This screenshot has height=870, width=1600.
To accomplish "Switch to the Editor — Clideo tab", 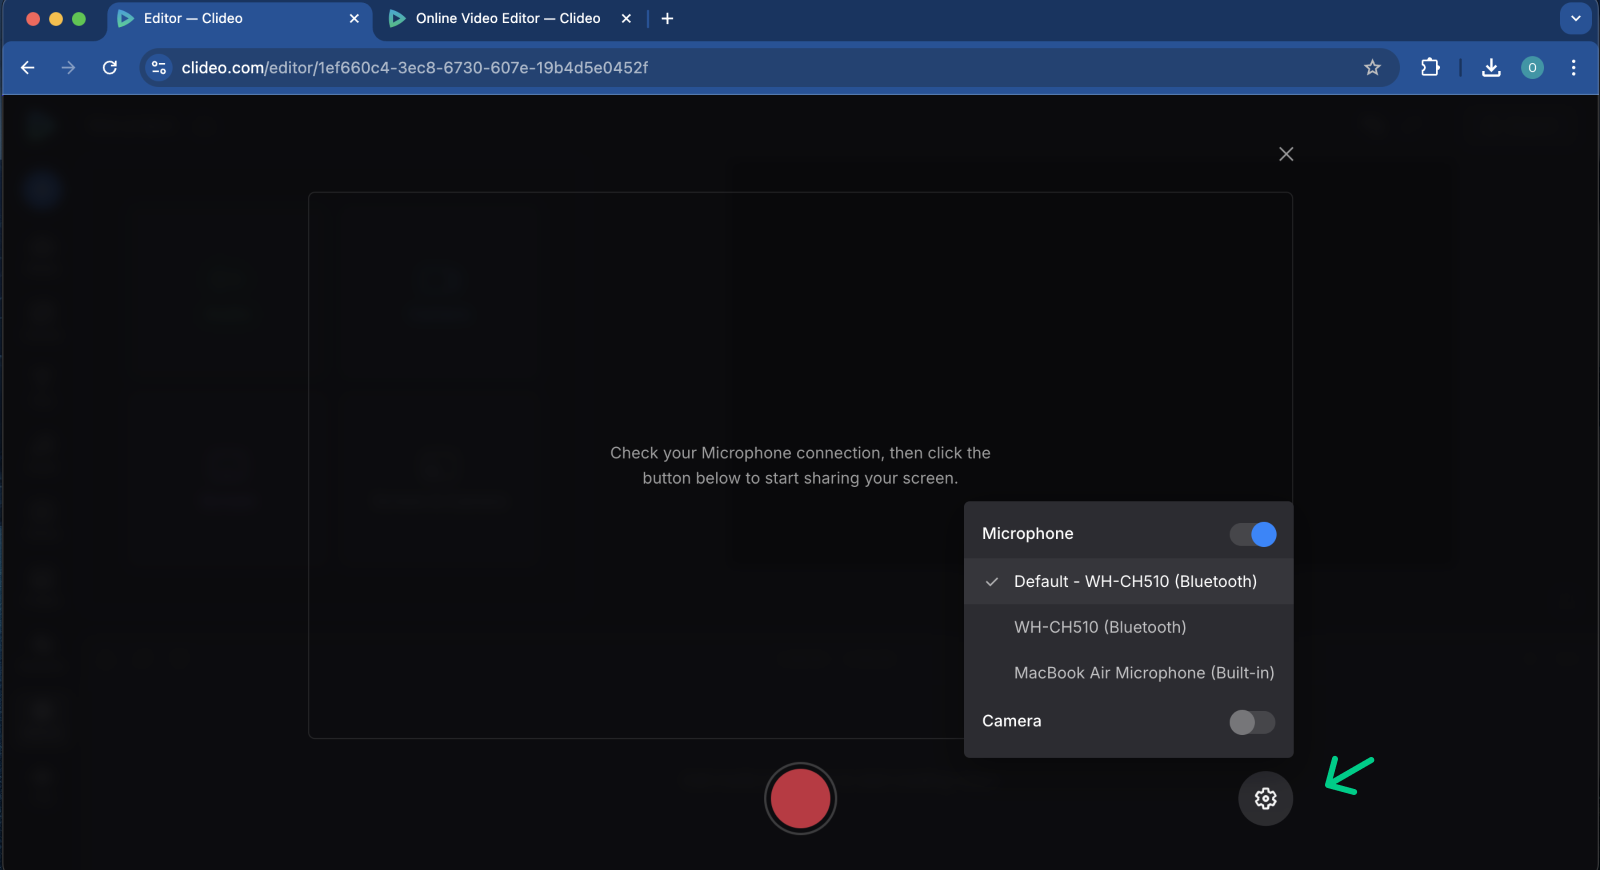I will pos(239,19).
